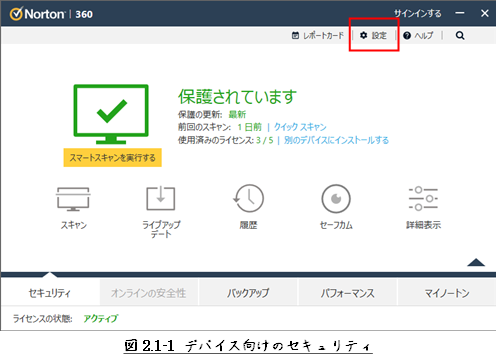This screenshot has width=497, height=363.
Task: Click the クイック スキャン link
Action: tap(300, 127)
